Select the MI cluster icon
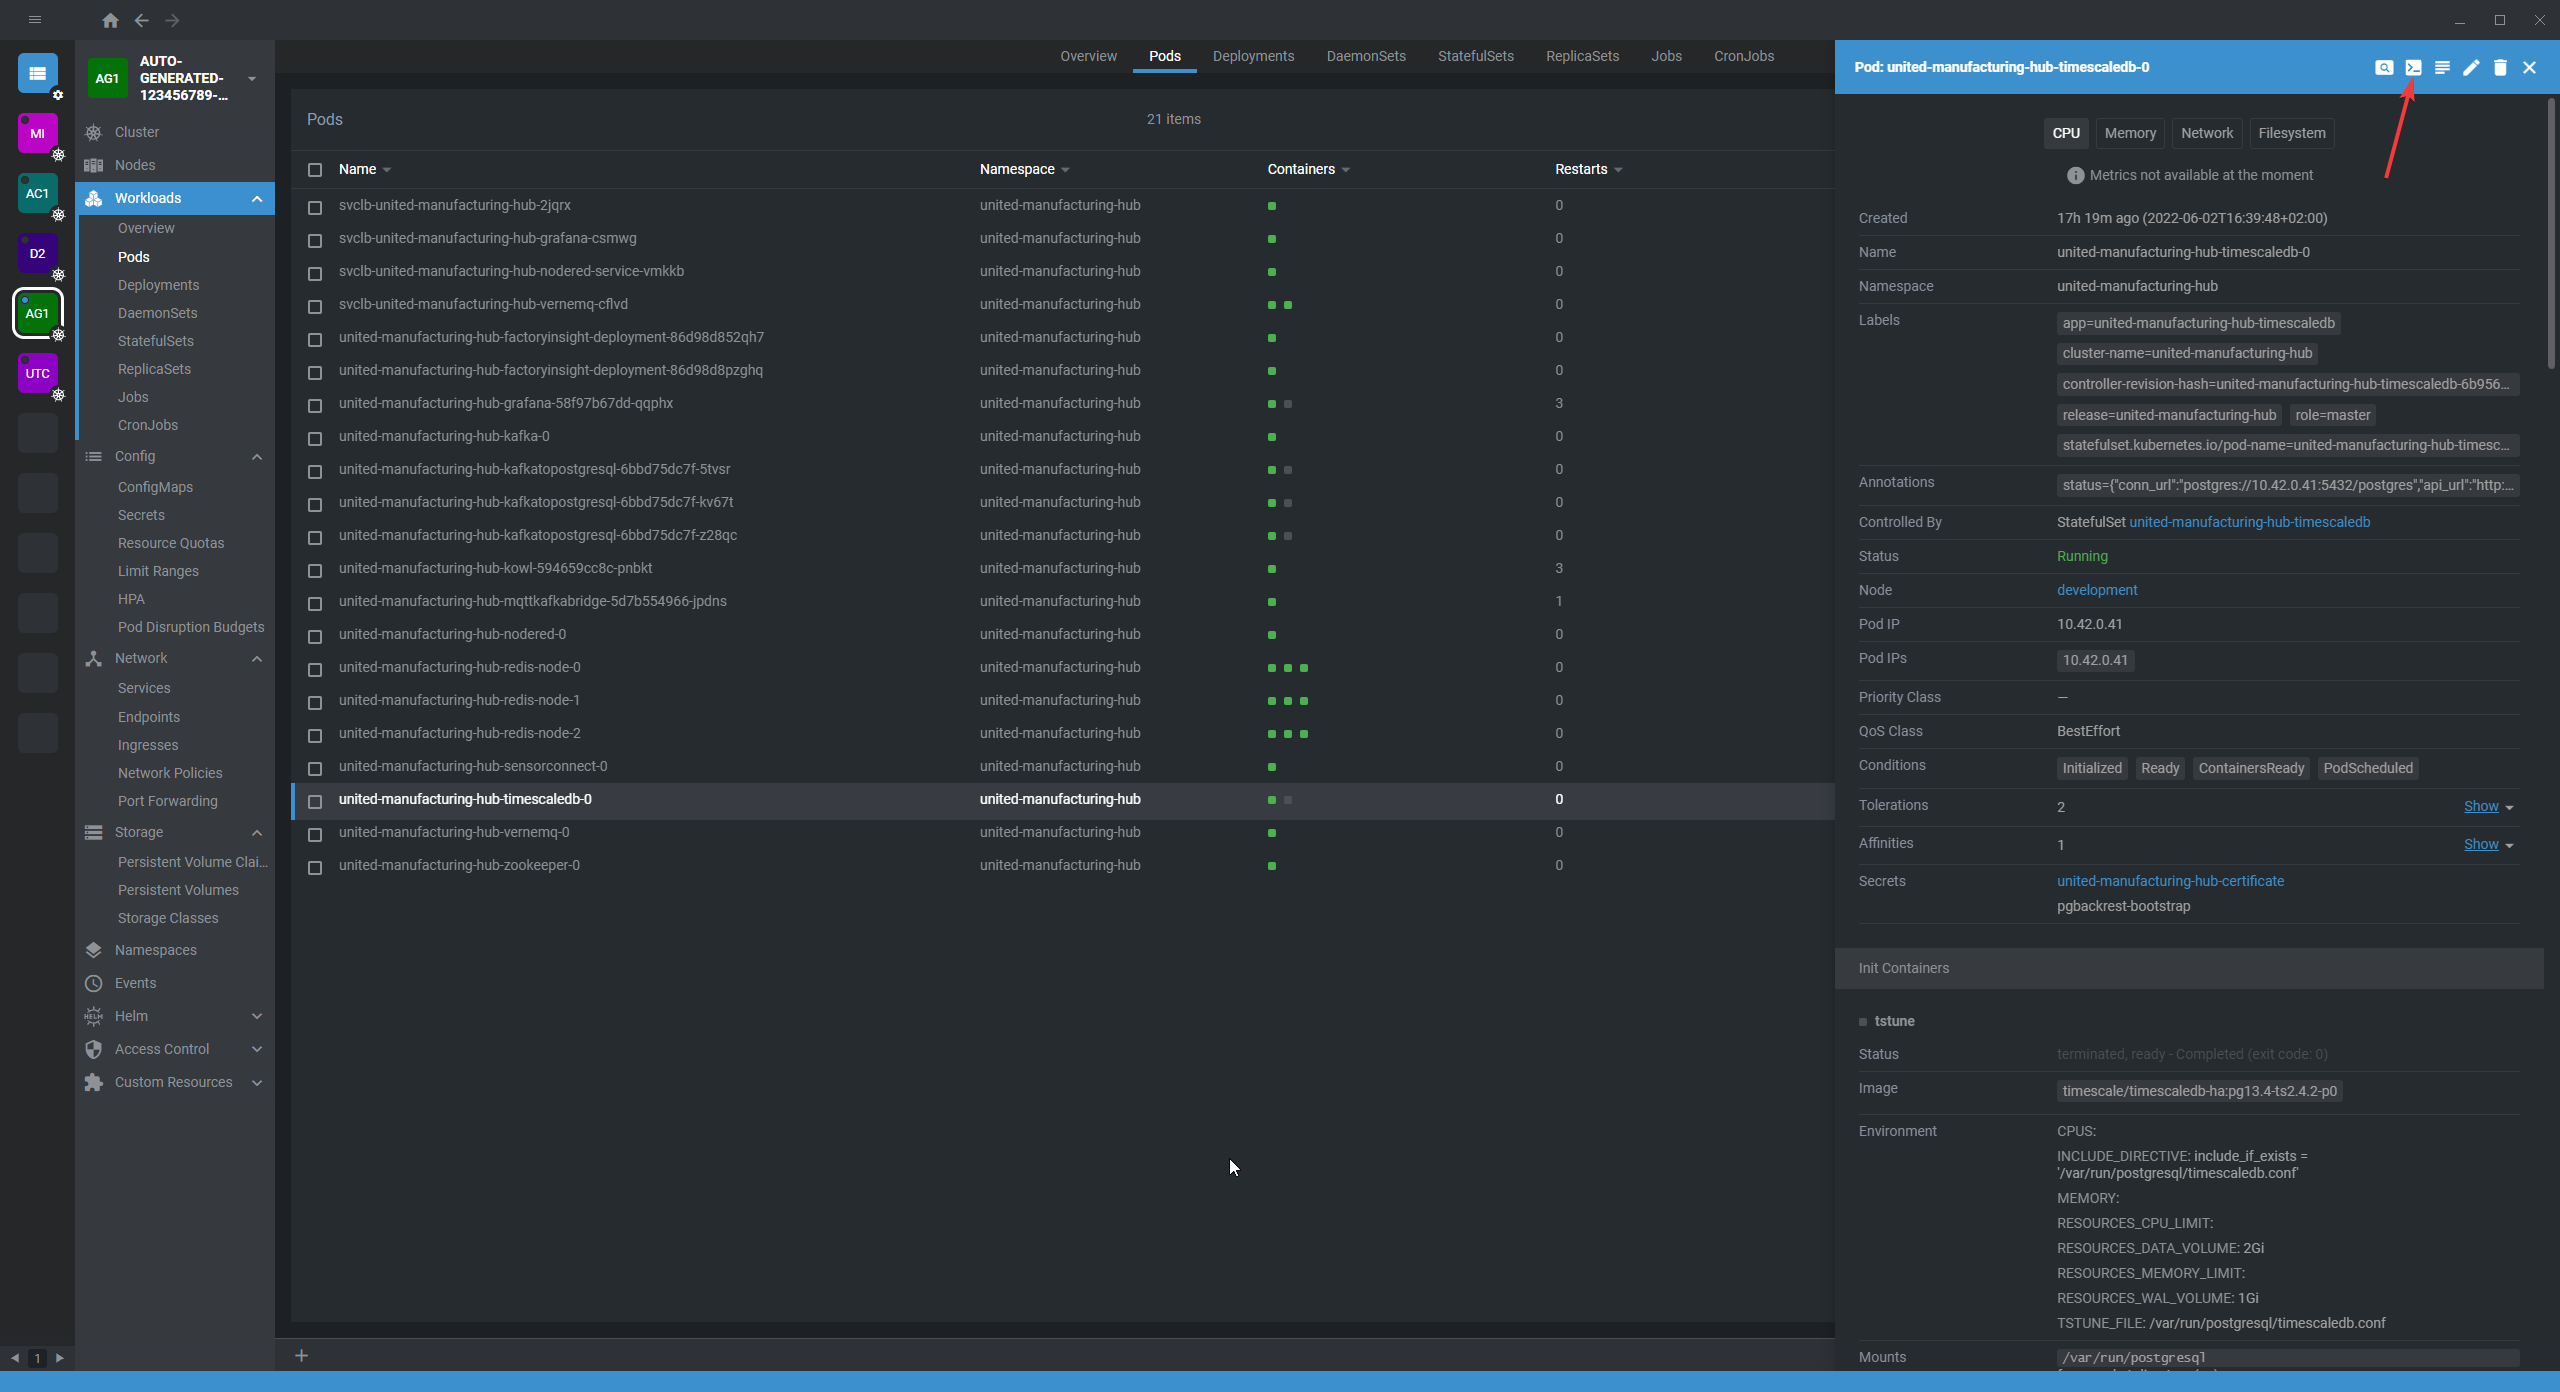This screenshot has width=2560, height=1392. (x=37, y=133)
